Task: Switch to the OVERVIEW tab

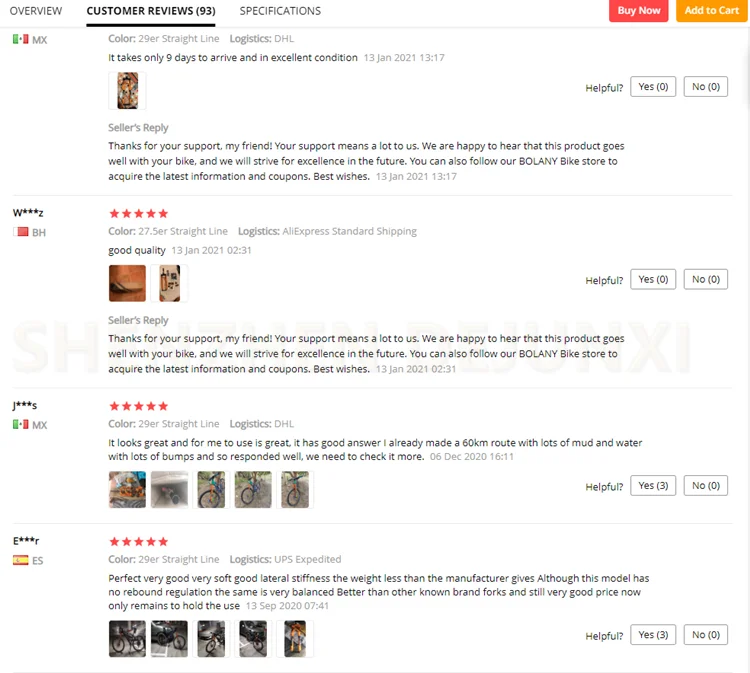Action: point(36,11)
